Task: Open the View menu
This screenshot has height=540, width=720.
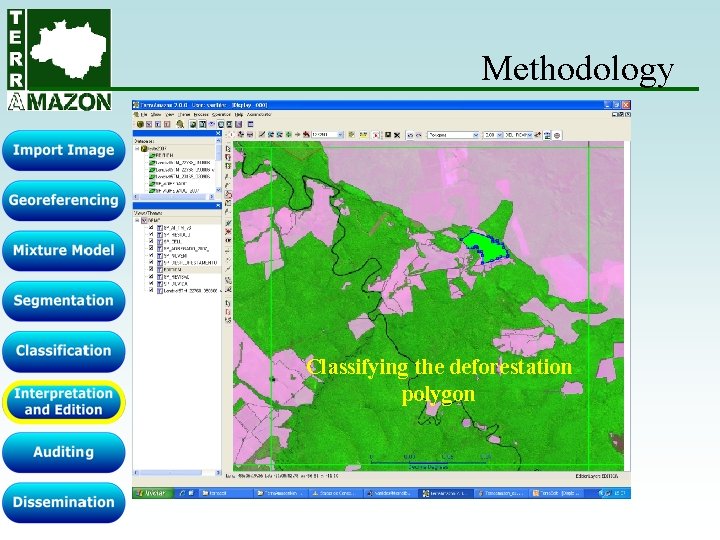Action: click(169, 114)
